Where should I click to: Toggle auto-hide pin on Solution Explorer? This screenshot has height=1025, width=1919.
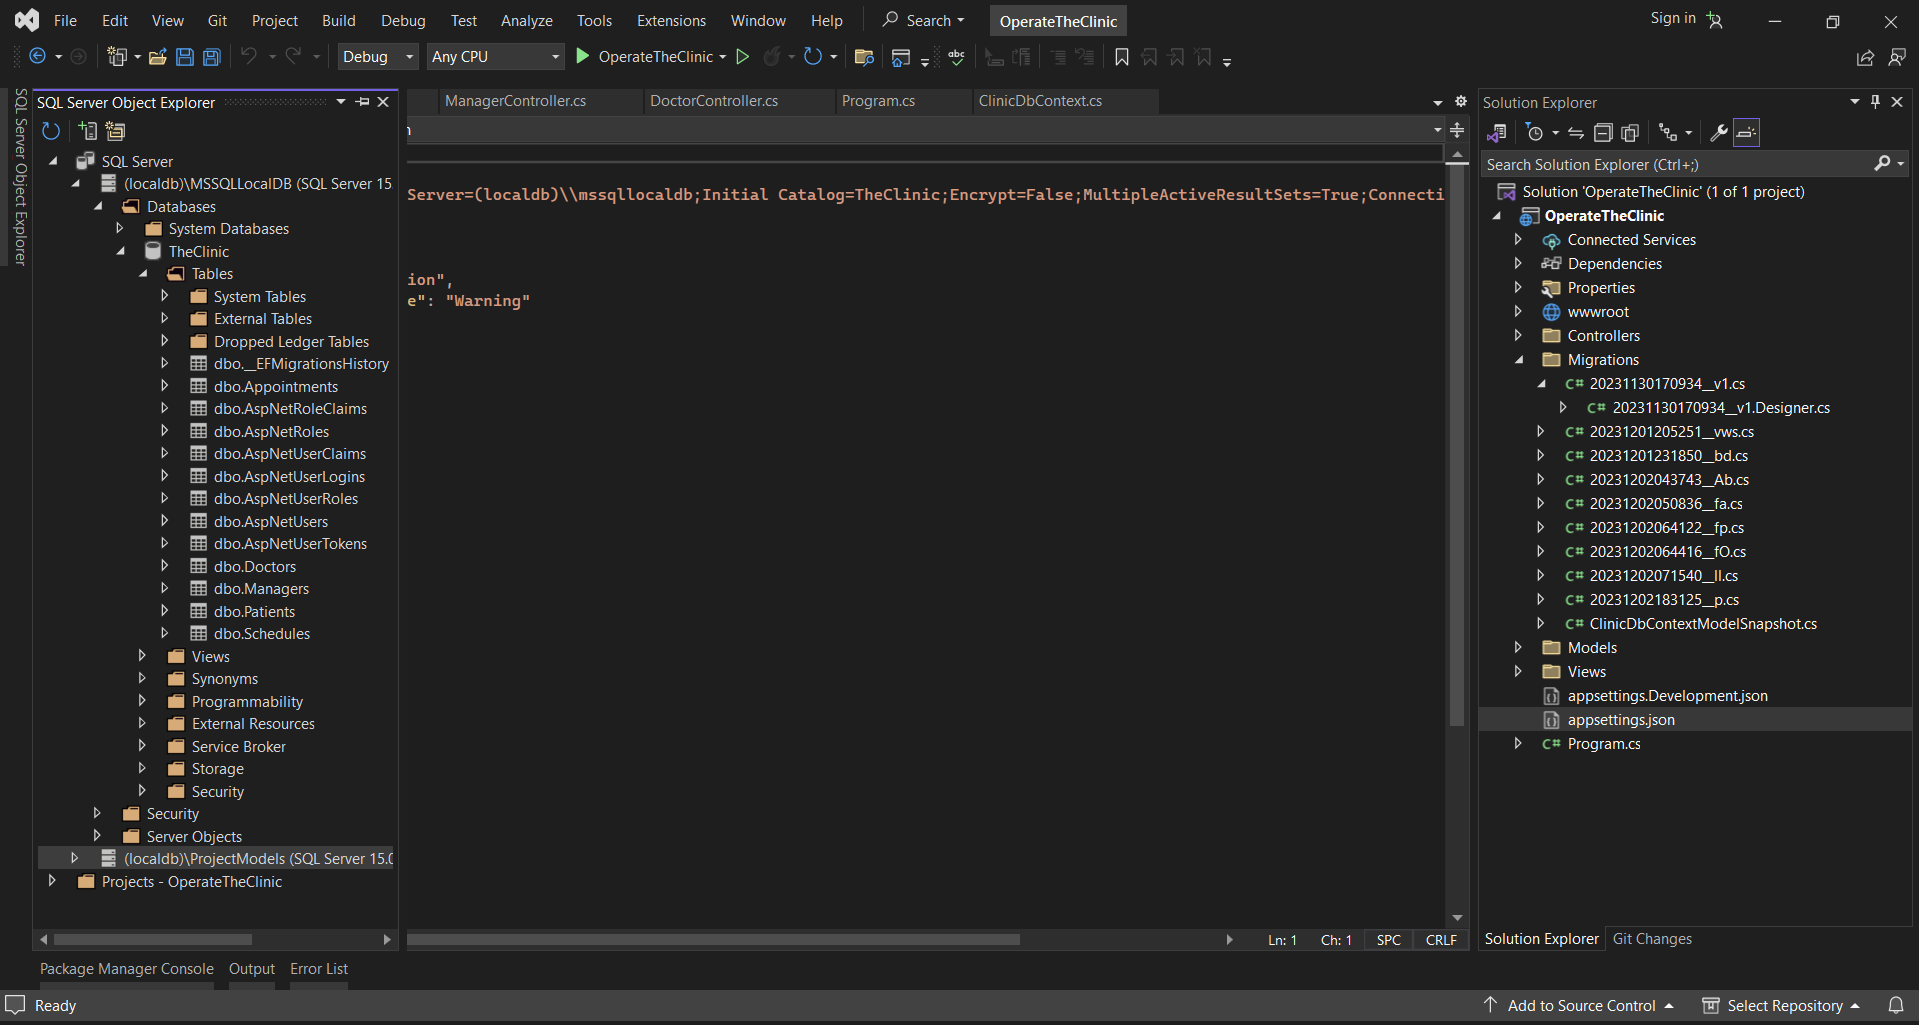pyautogui.click(x=1876, y=102)
